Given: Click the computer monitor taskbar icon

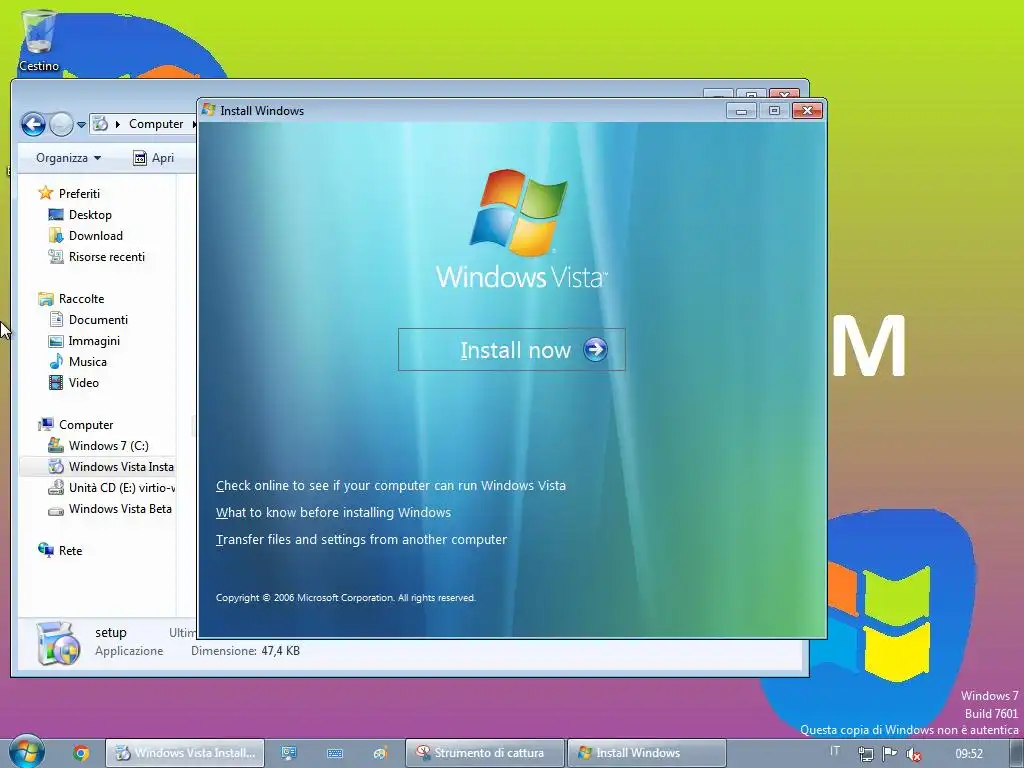Looking at the screenshot, I should pyautogui.click(x=289, y=753).
